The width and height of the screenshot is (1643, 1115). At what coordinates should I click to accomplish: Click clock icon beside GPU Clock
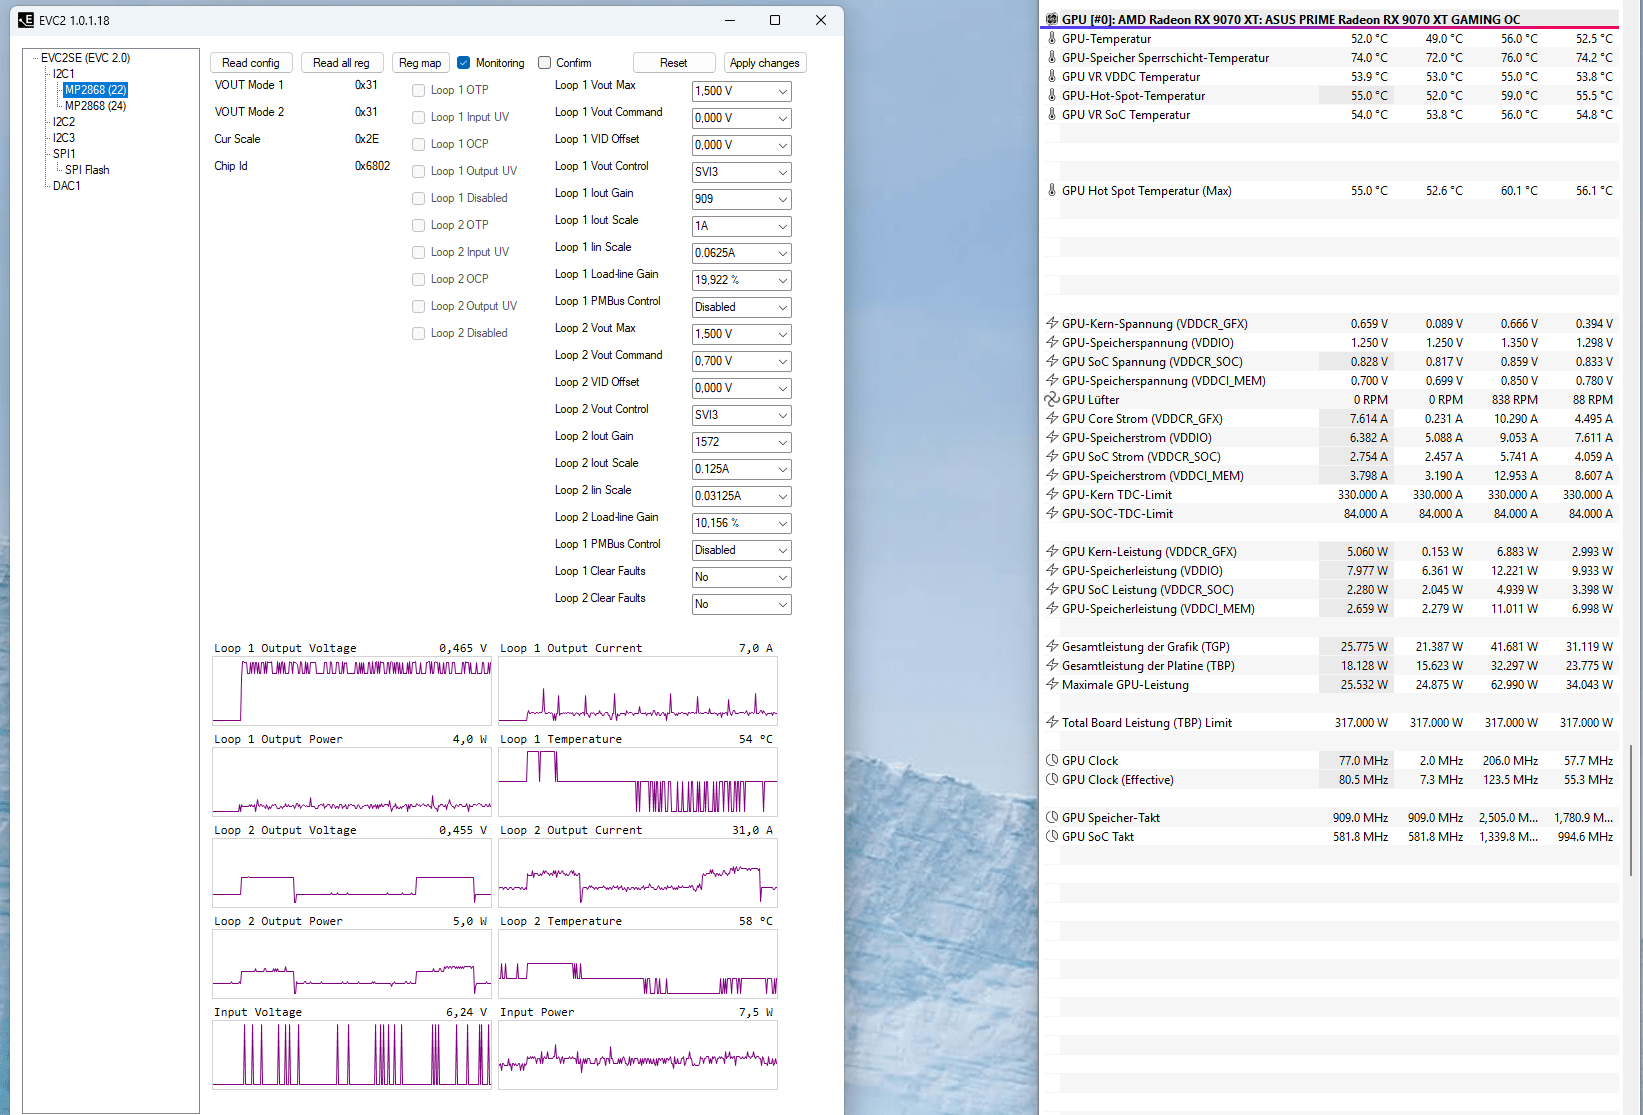[x=1052, y=760]
